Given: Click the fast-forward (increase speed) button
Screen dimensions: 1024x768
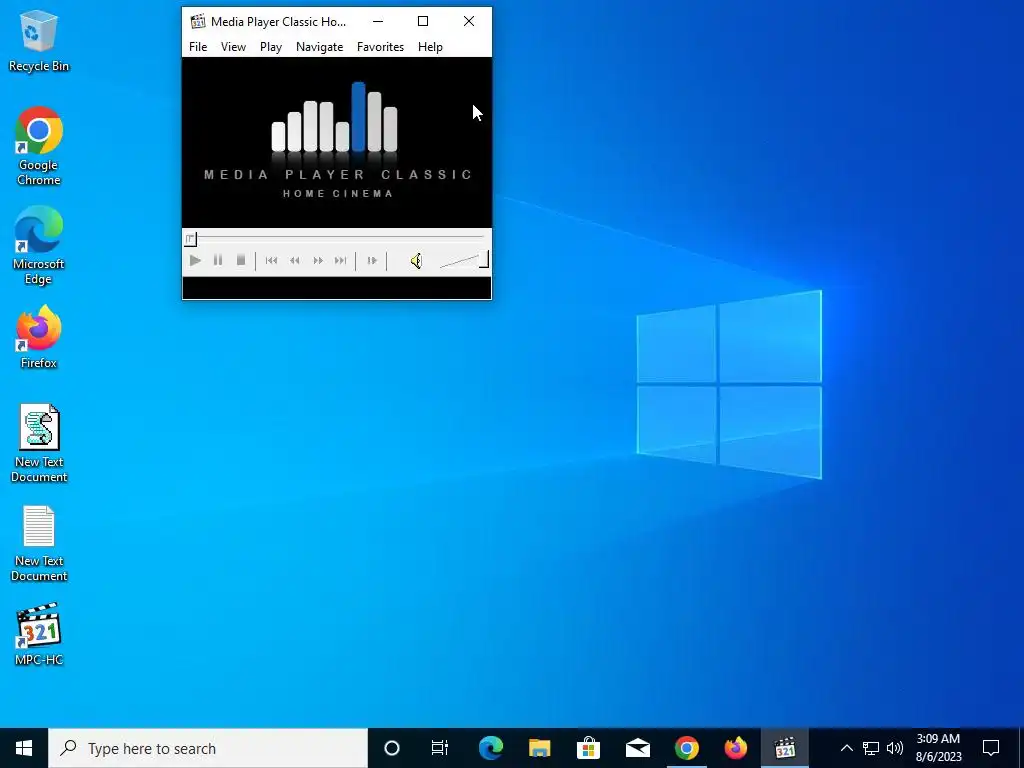Looking at the screenshot, I should point(318,261).
